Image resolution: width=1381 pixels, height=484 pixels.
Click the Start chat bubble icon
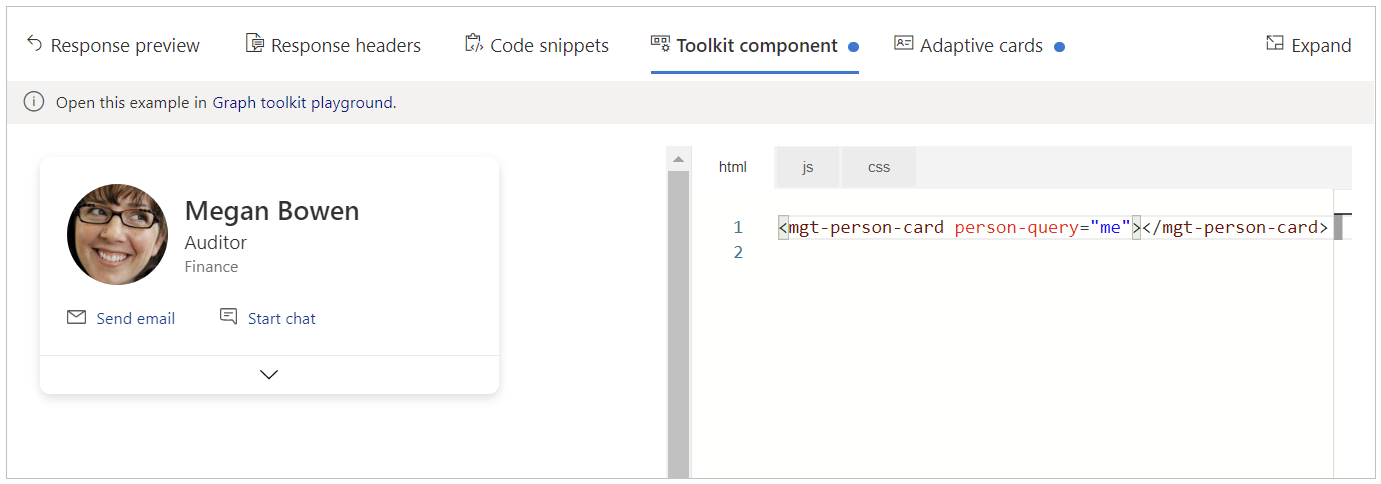point(229,318)
